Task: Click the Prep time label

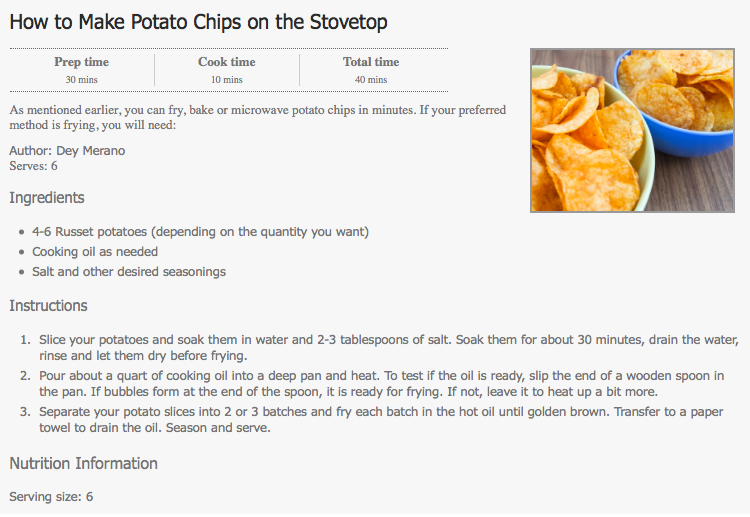Action: pyautogui.click(x=81, y=62)
